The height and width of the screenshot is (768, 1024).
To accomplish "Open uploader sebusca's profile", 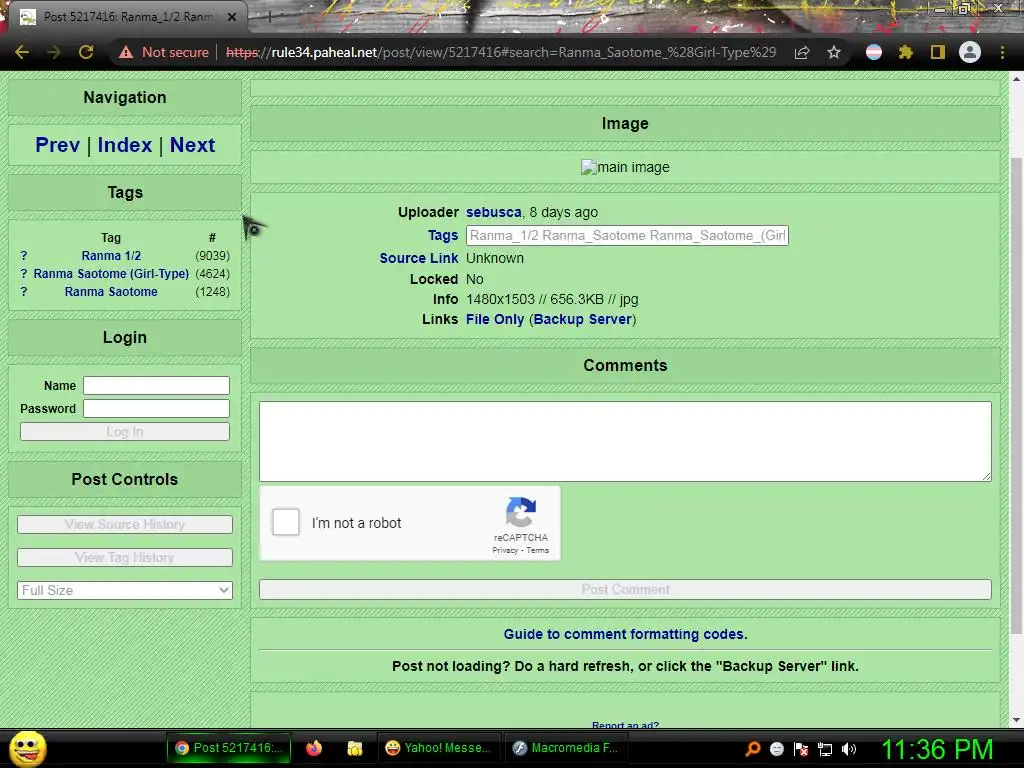I will click(x=494, y=212).
